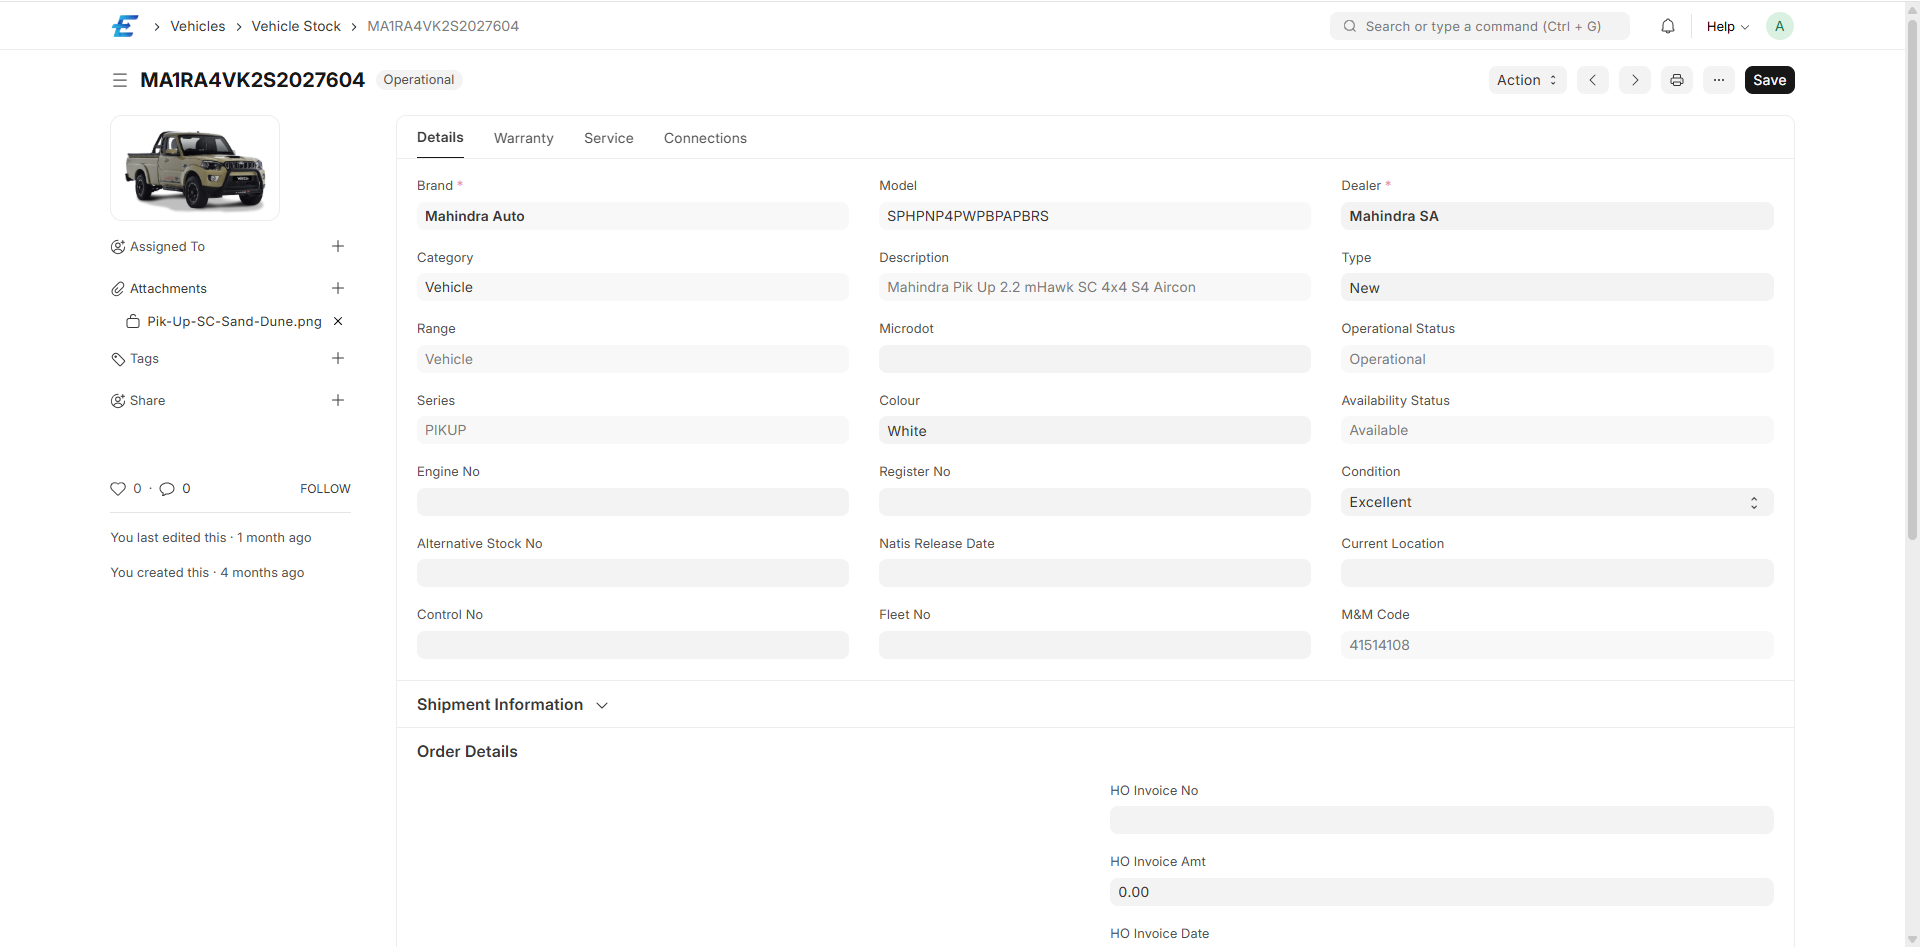The image size is (1920, 947).
Task: Open the Condition dropdown showing Excellent
Action: click(x=1556, y=502)
